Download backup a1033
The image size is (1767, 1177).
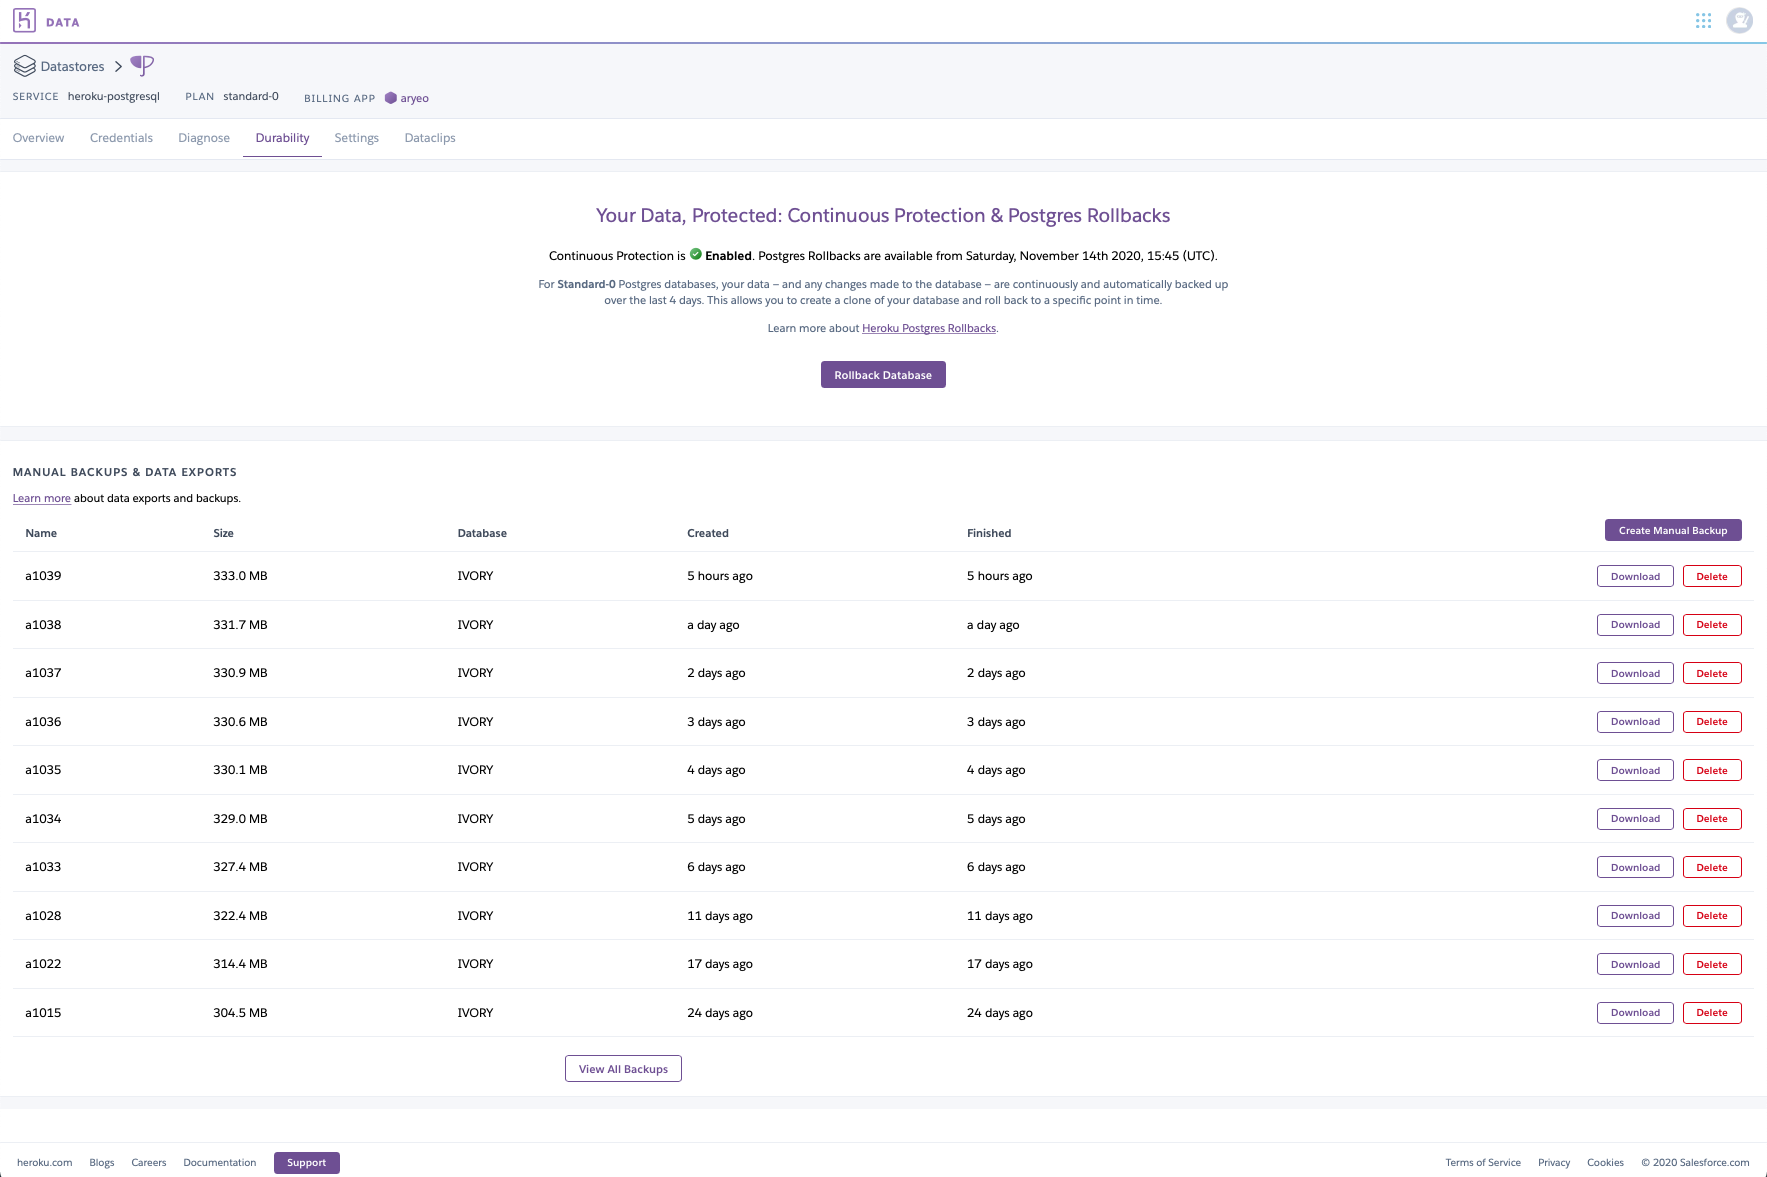coord(1635,867)
